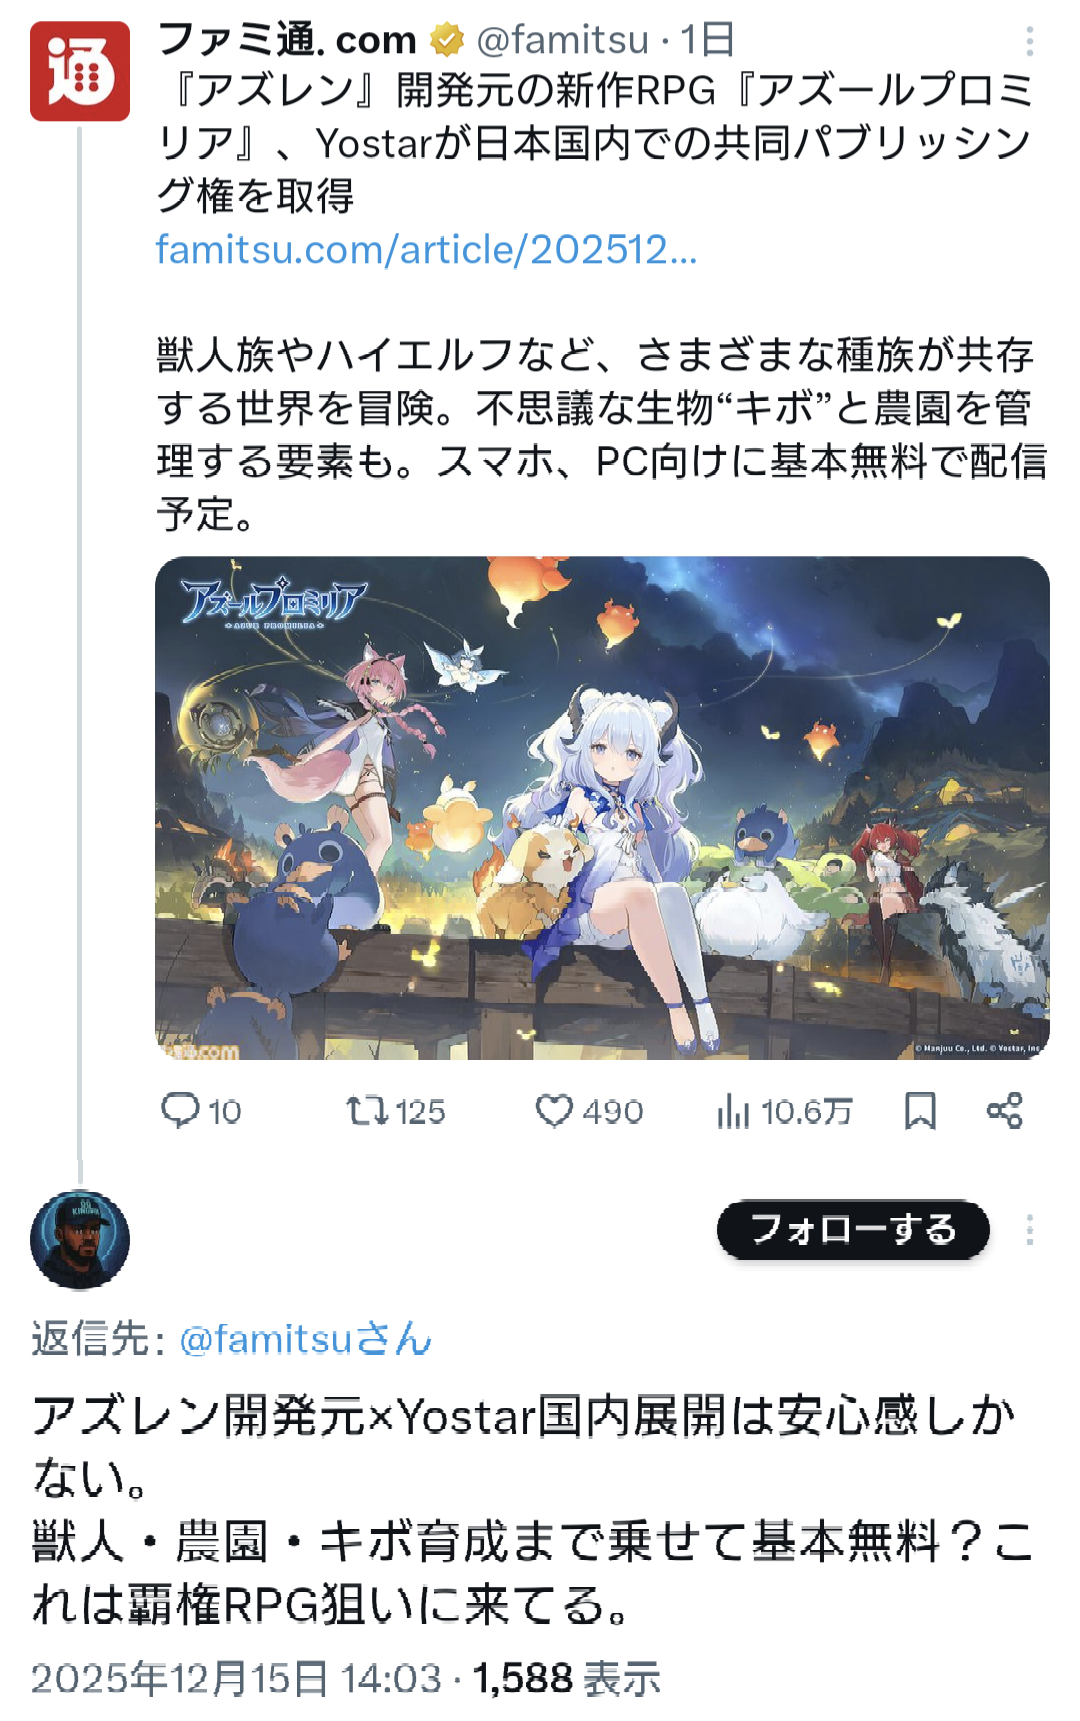Open the 1,588 表示 view count

coord(566,1678)
